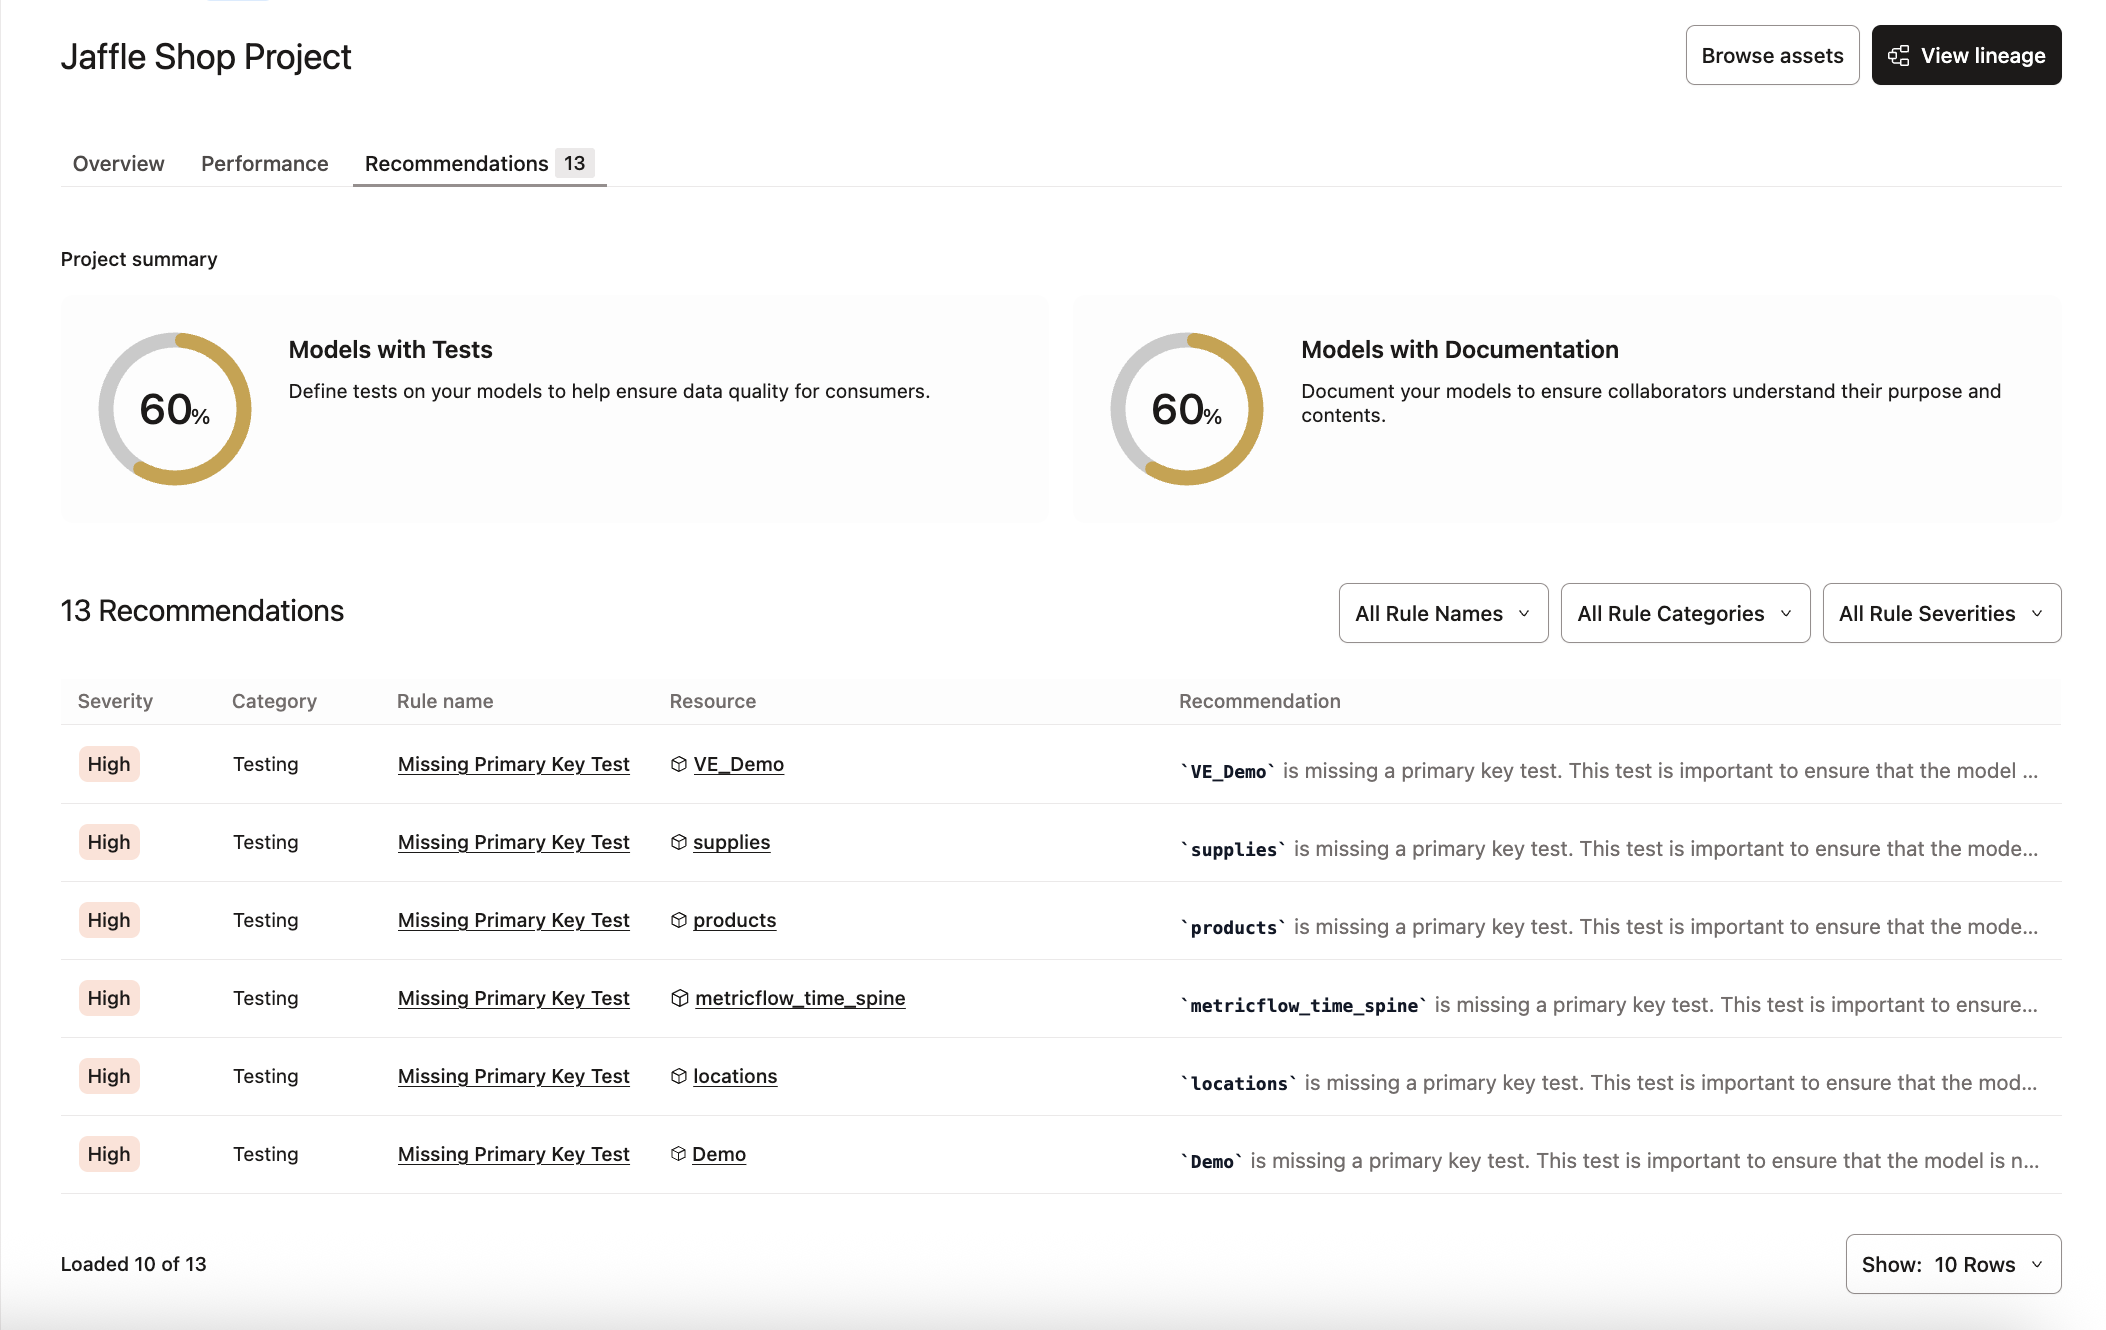Follow the locations resource link
The image size is (2106, 1330).
(735, 1075)
